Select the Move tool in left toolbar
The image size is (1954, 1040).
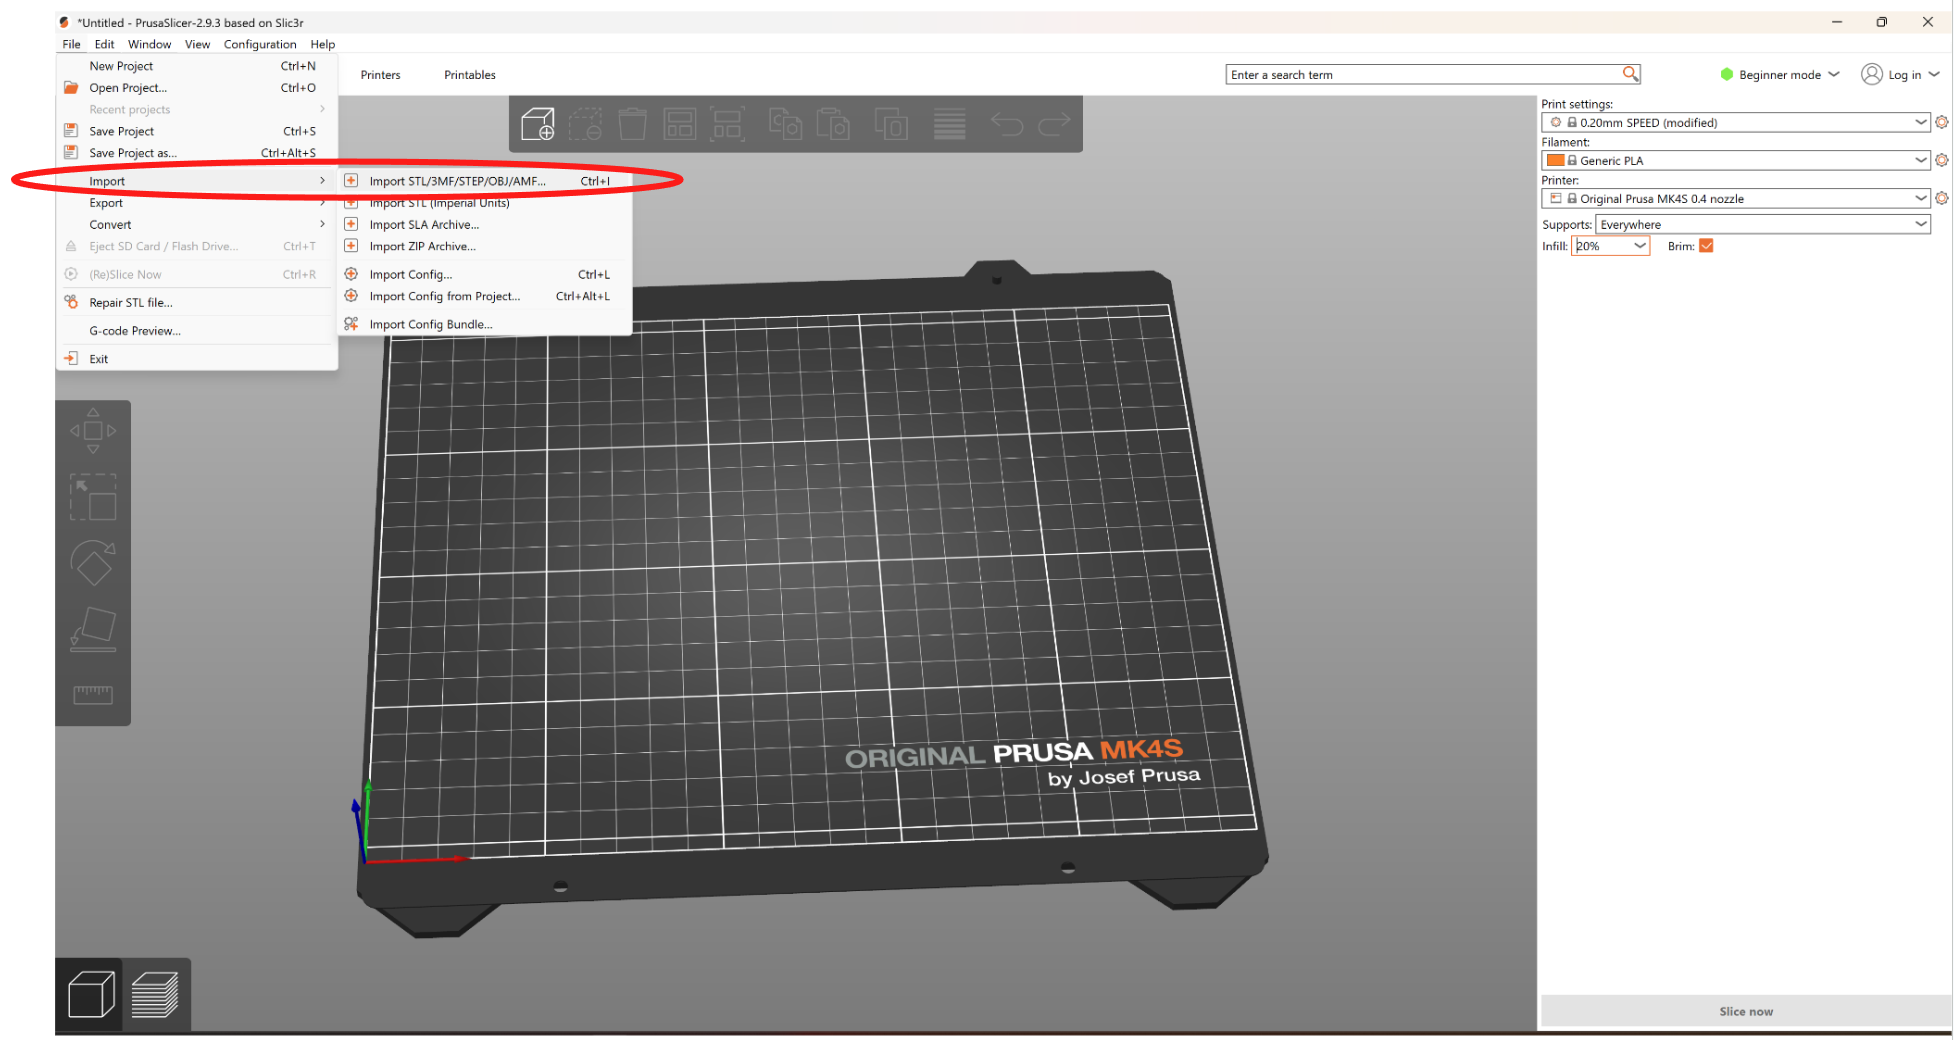click(x=93, y=431)
